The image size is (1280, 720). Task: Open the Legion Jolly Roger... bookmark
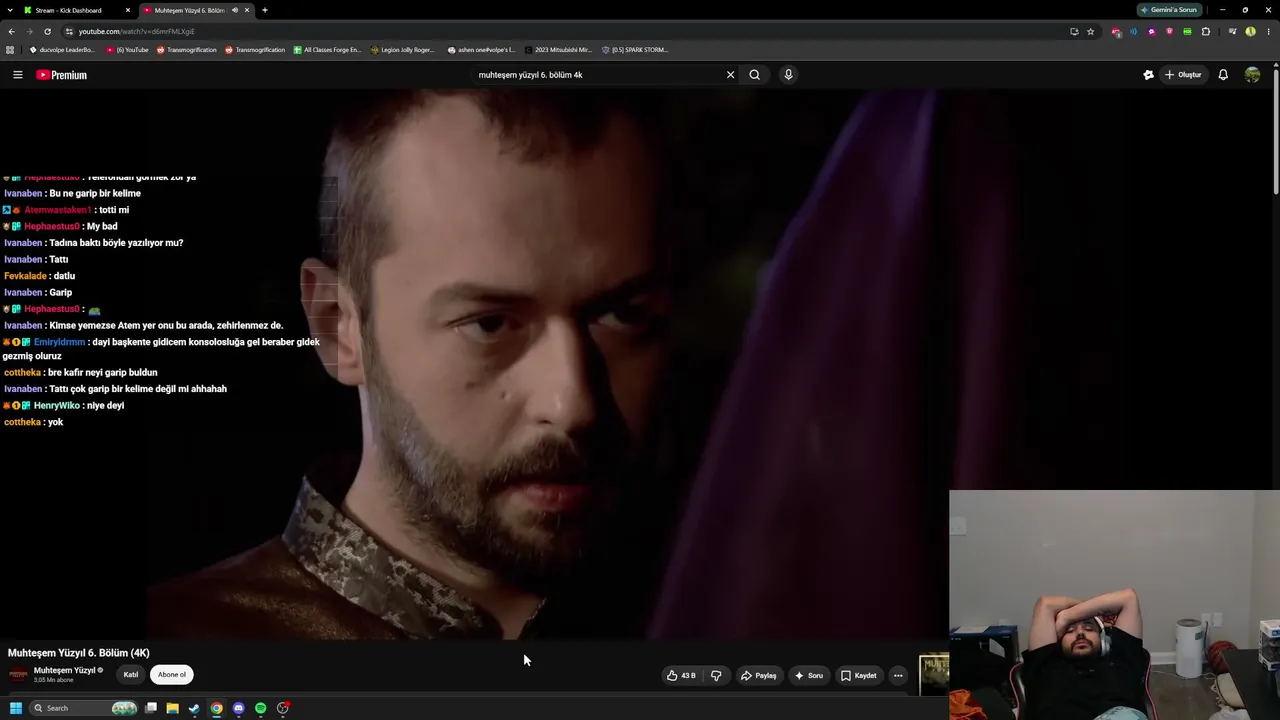(403, 50)
